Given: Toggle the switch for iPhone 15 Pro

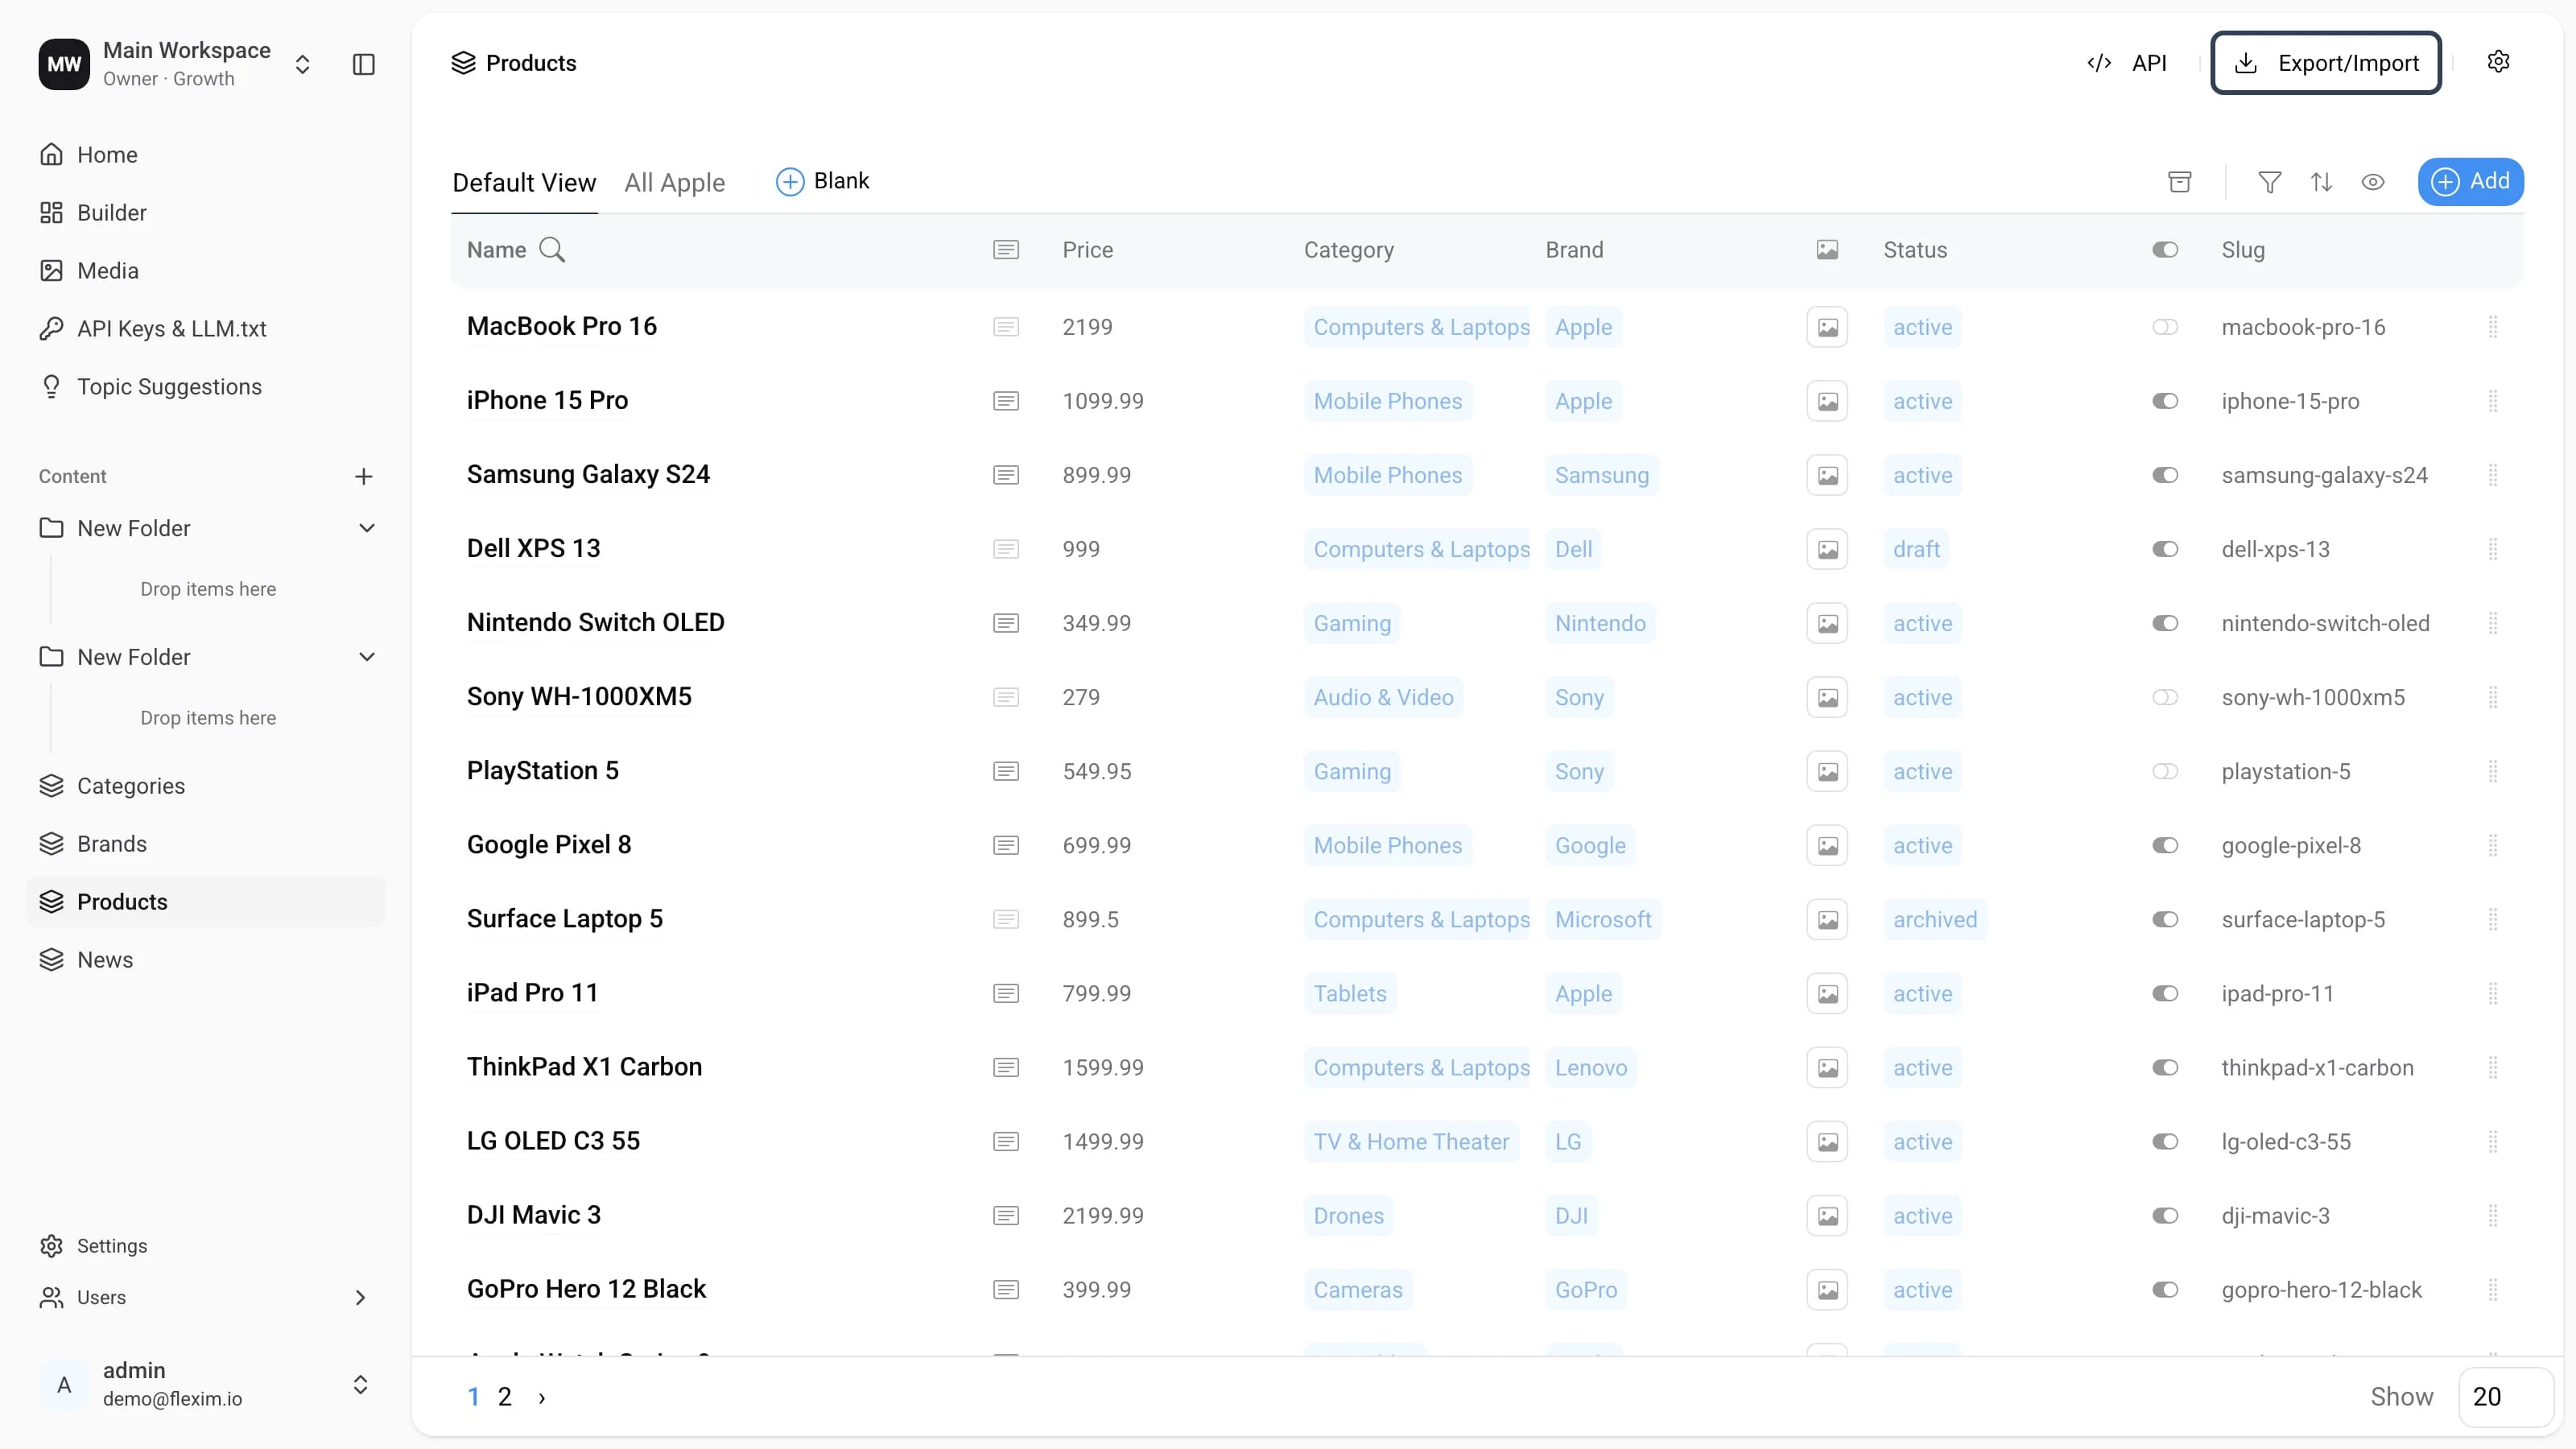Looking at the screenshot, I should click(x=2165, y=401).
